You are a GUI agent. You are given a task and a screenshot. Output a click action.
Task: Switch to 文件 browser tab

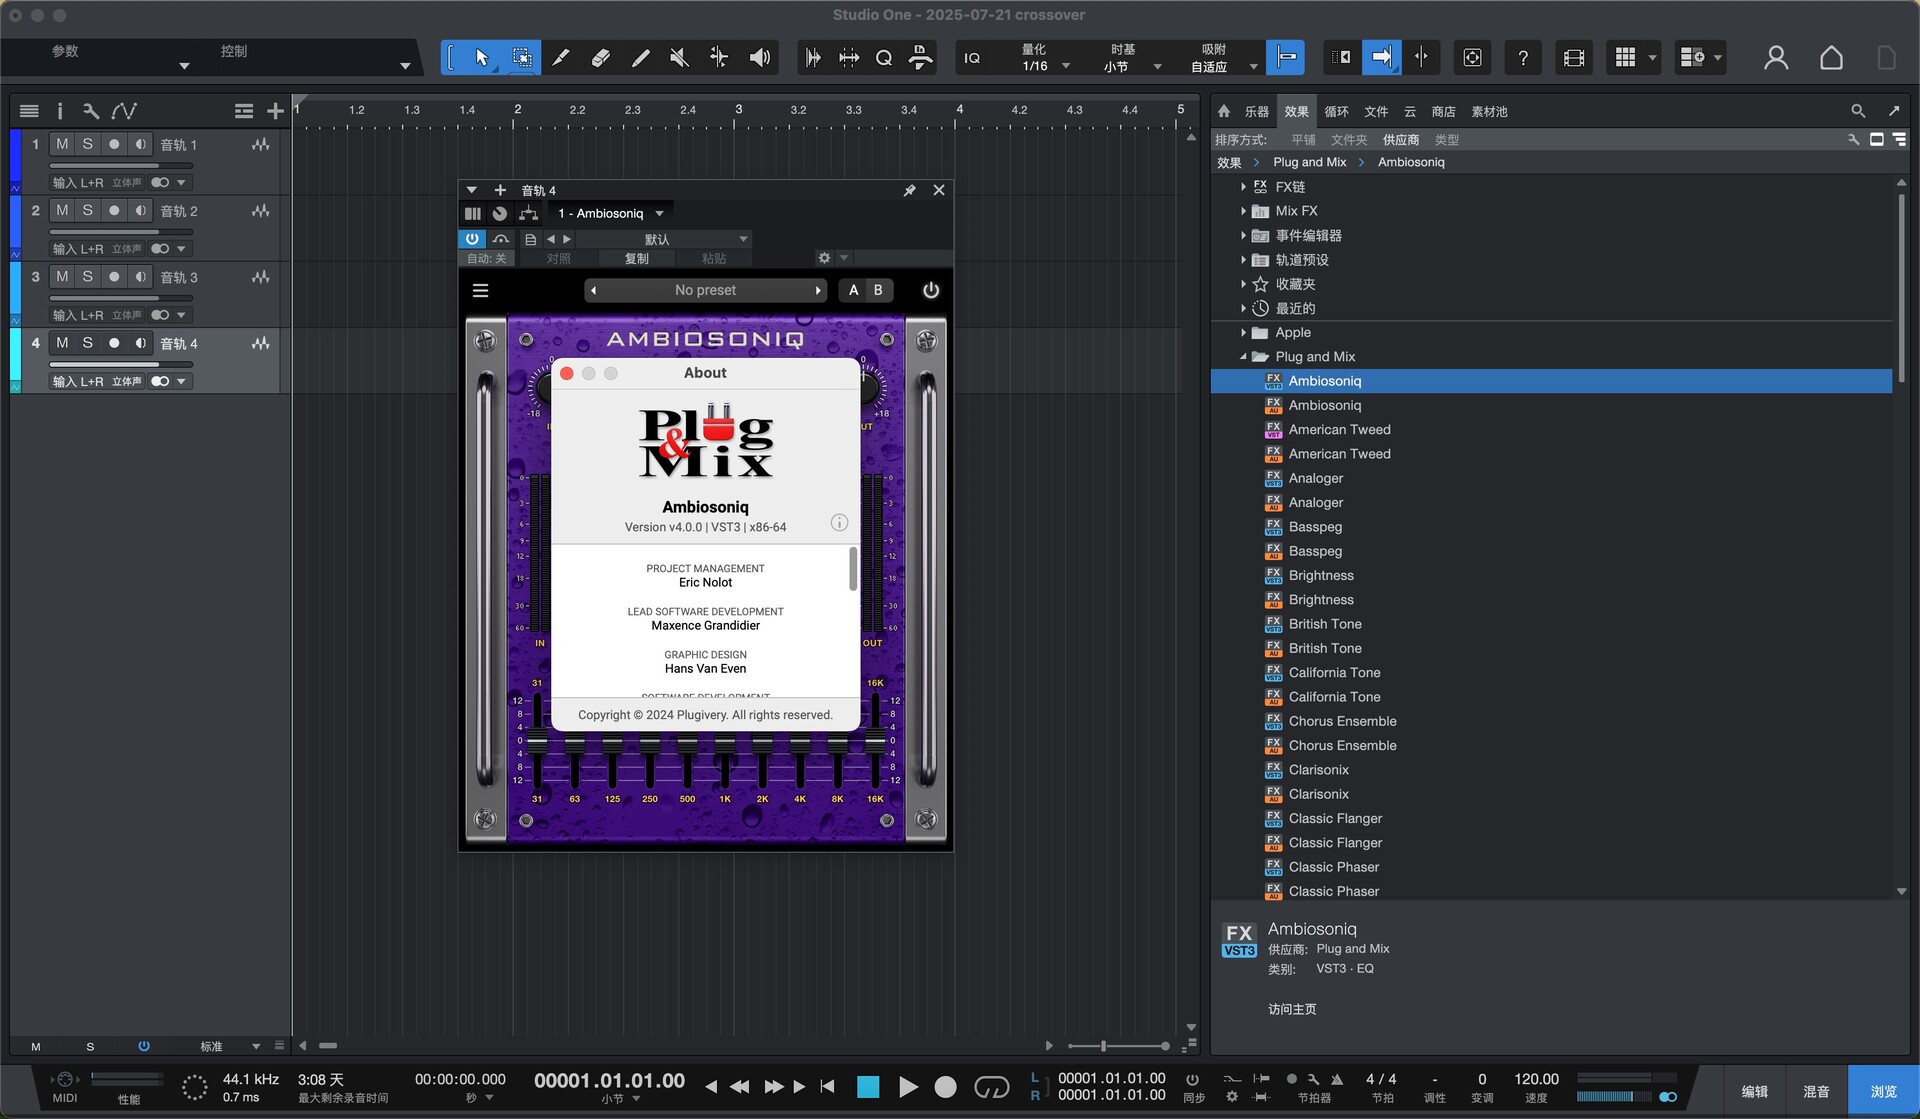point(1376,112)
